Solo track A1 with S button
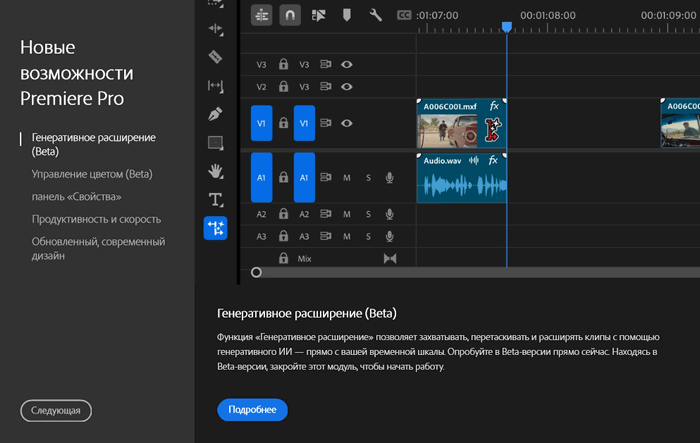 click(368, 178)
